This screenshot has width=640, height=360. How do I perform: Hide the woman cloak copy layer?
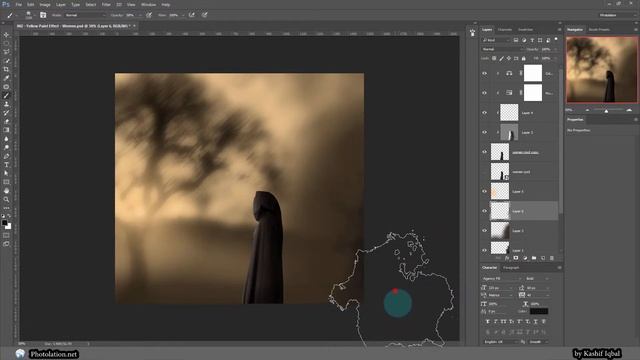pos(484,152)
